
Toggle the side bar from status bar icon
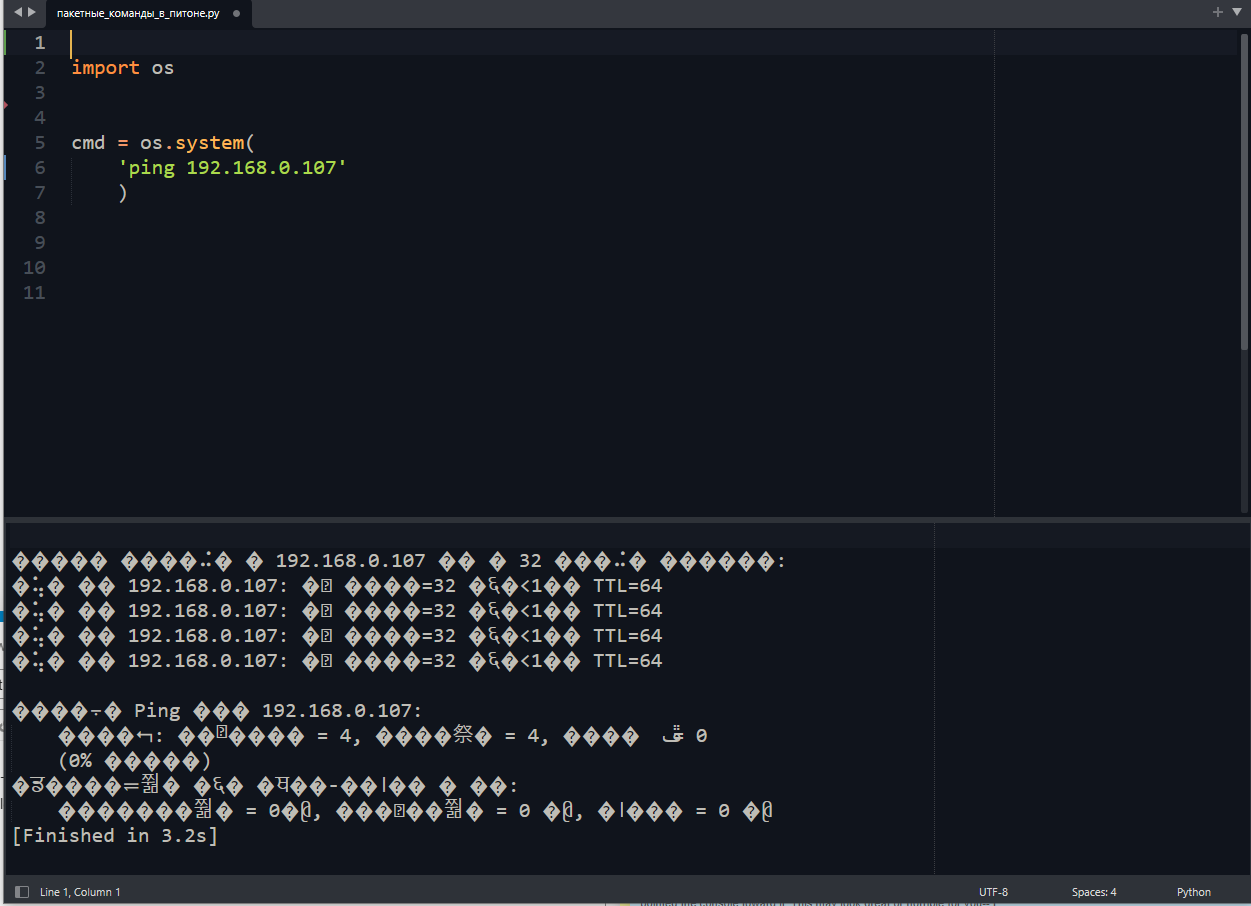coord(22,892)
